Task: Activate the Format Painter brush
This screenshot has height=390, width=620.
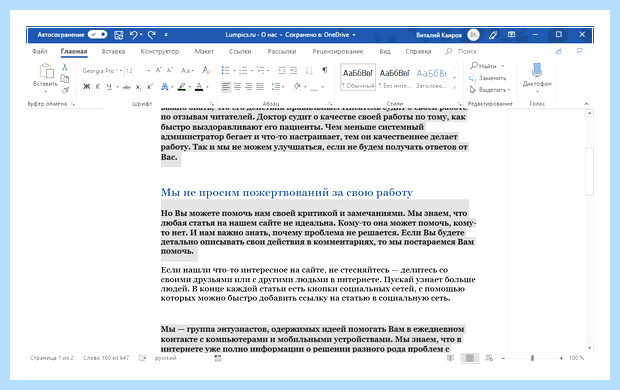Action: [x=65, y=91]
